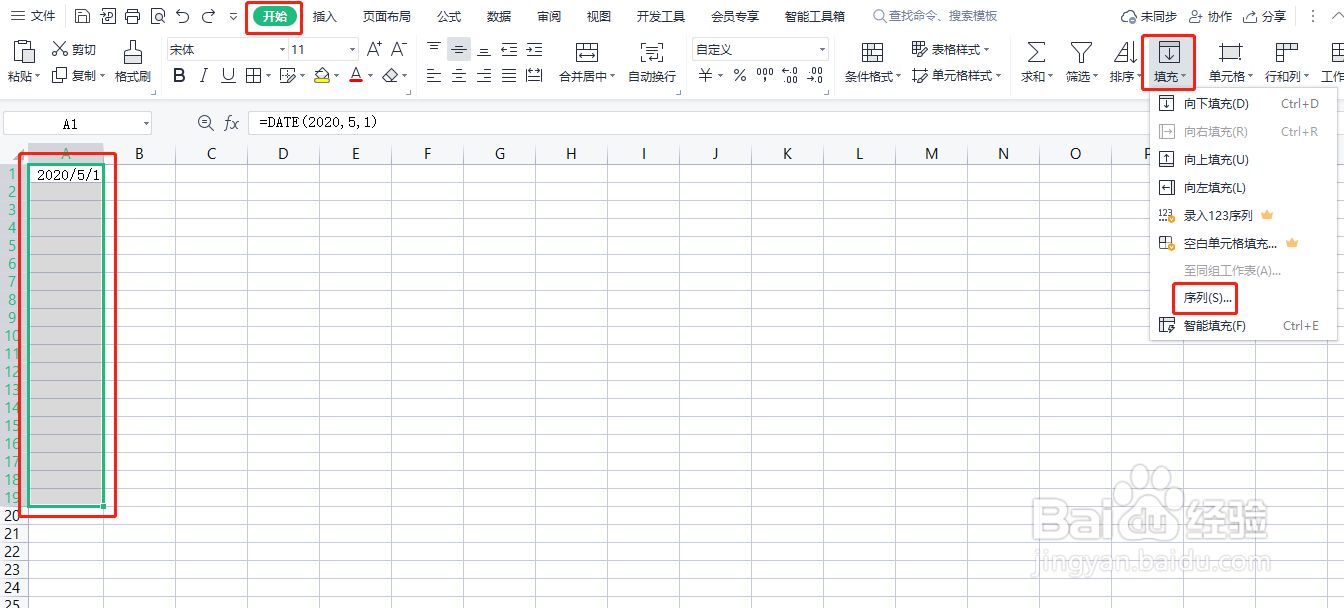The height and width of the screenshot is (608, 1344).
Task: Switch to the Formulas (公式) tab
Action: (449, 16)
